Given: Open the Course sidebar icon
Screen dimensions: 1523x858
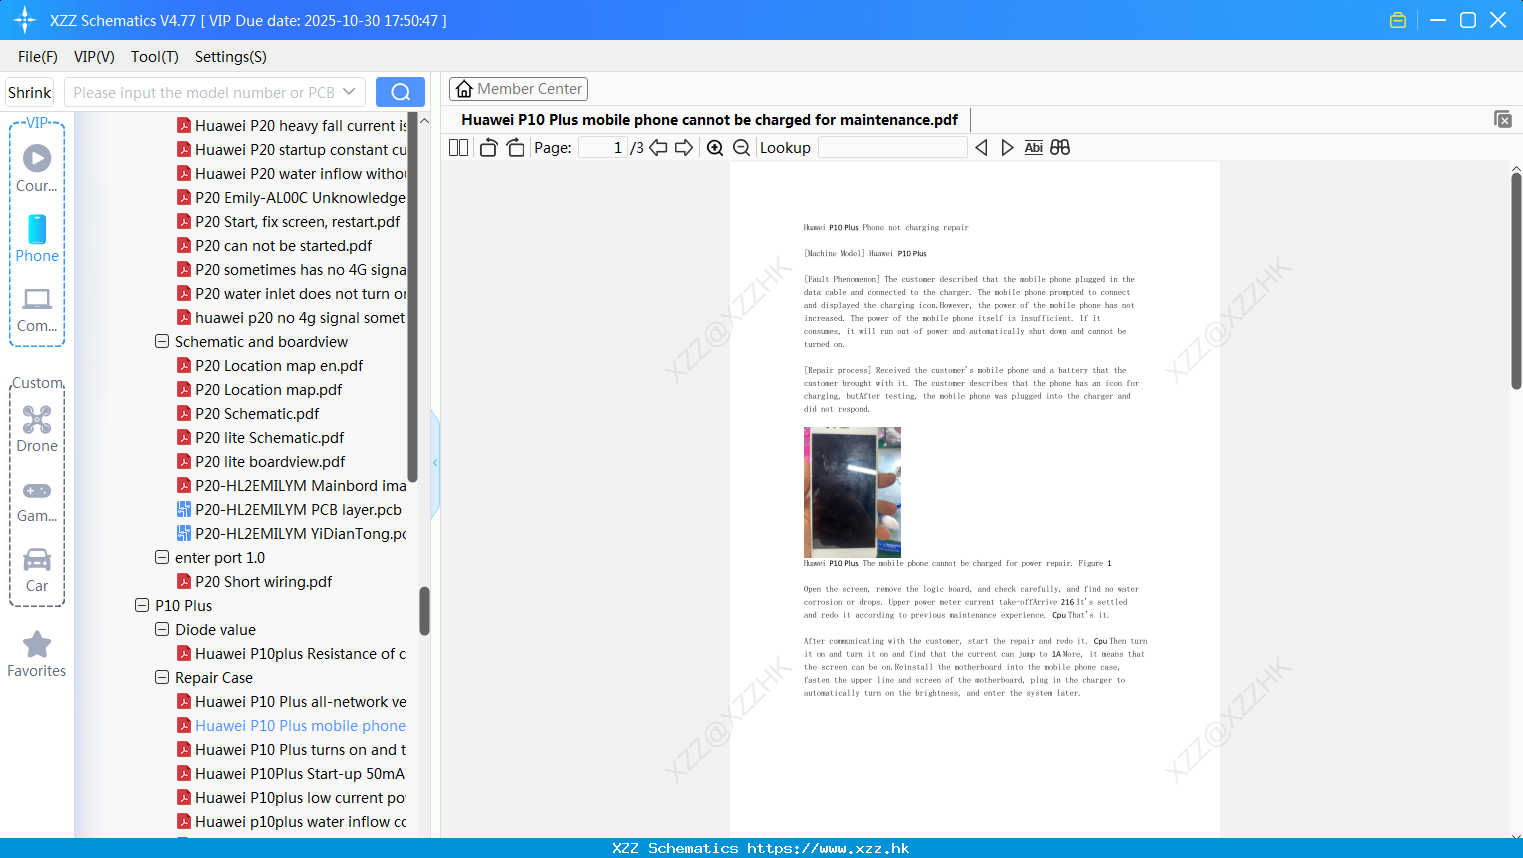Looking at the screenshot, I should click(37, 169).
